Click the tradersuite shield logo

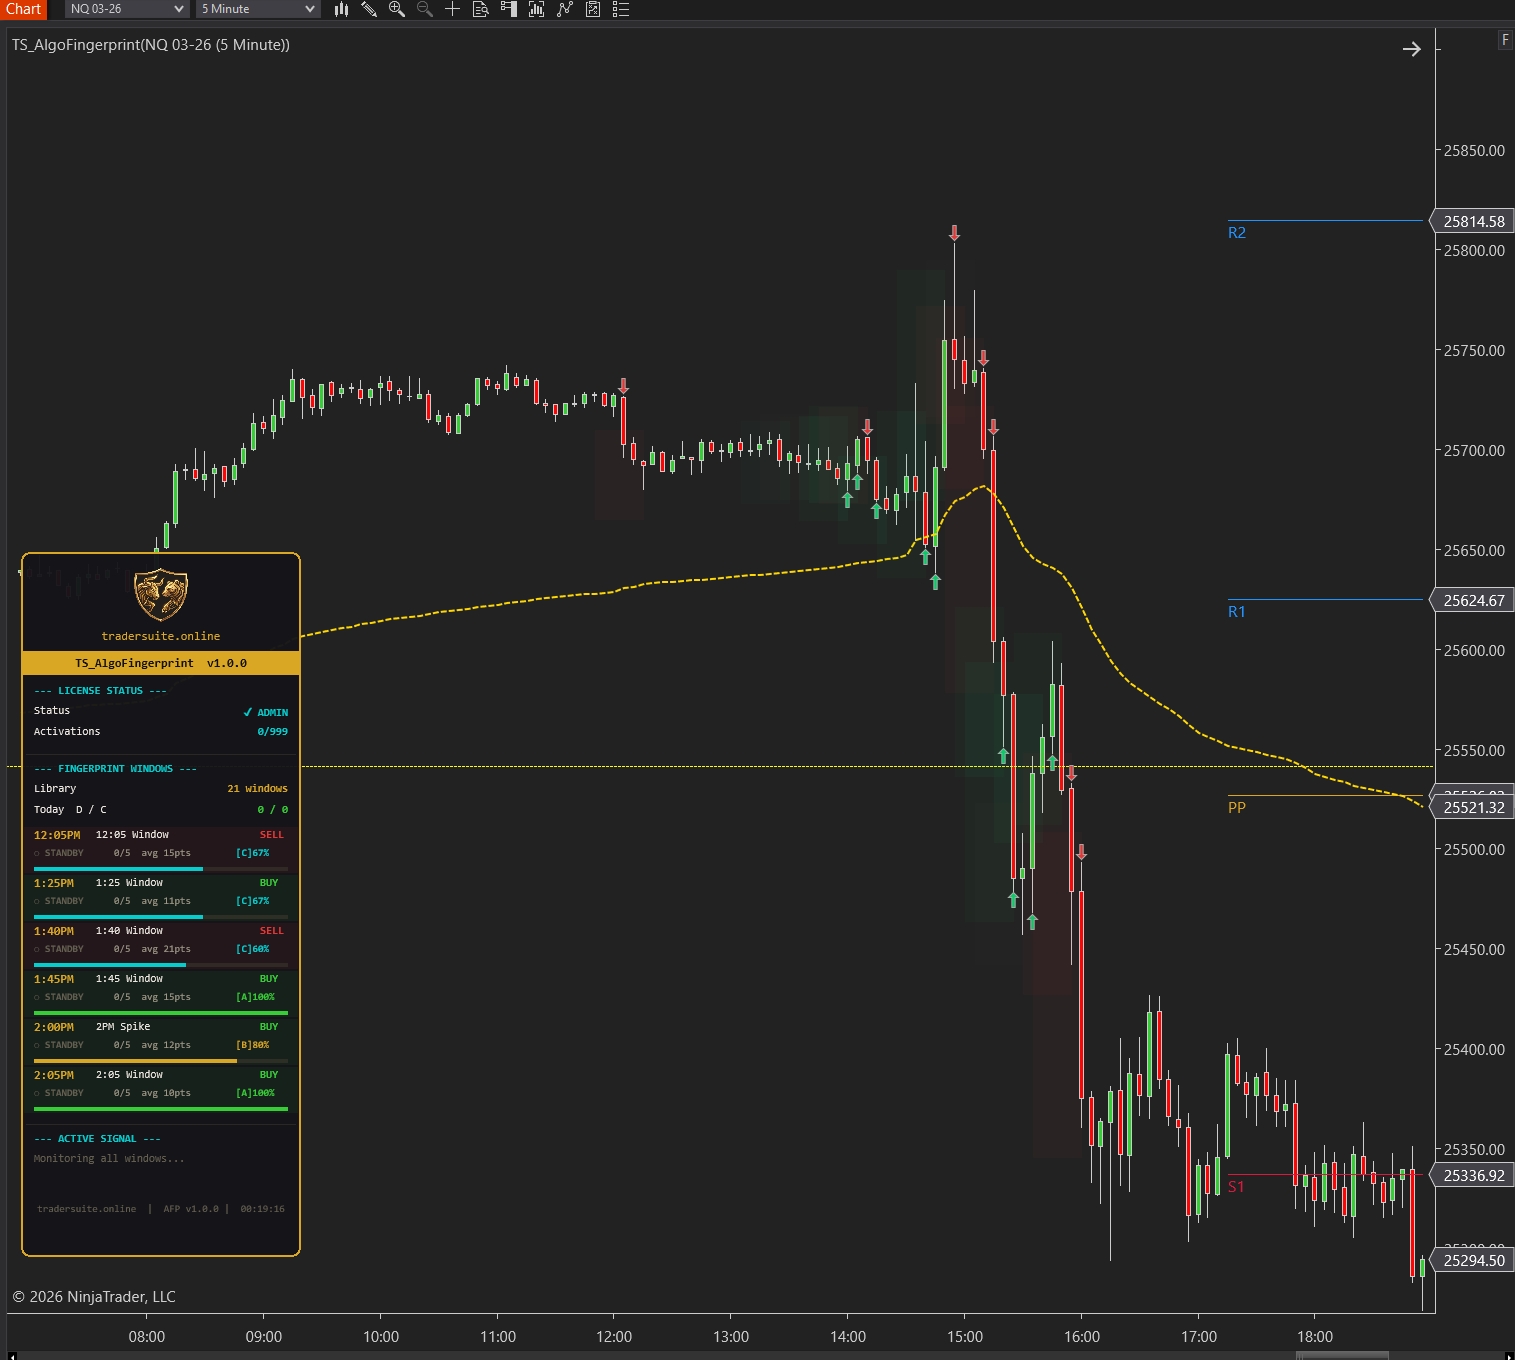pyautogui.click(x=161, y=595)
